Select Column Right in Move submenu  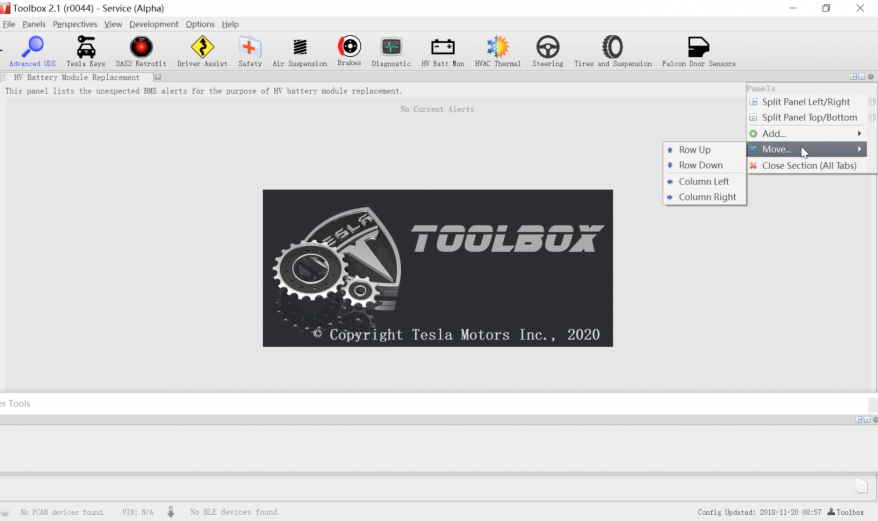coord(704,197)
